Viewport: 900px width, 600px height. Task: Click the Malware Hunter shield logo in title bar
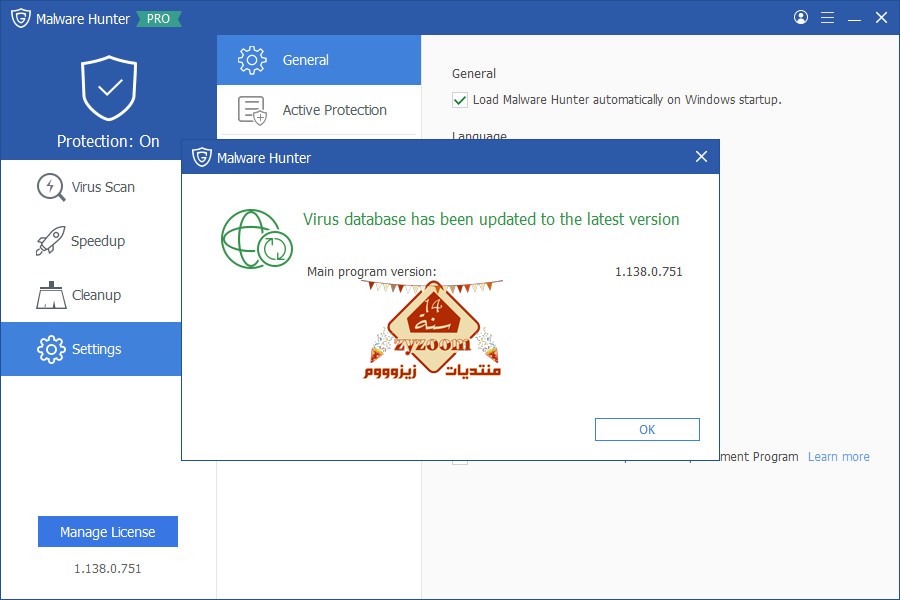pyautogui.click(x=21, y=18)
